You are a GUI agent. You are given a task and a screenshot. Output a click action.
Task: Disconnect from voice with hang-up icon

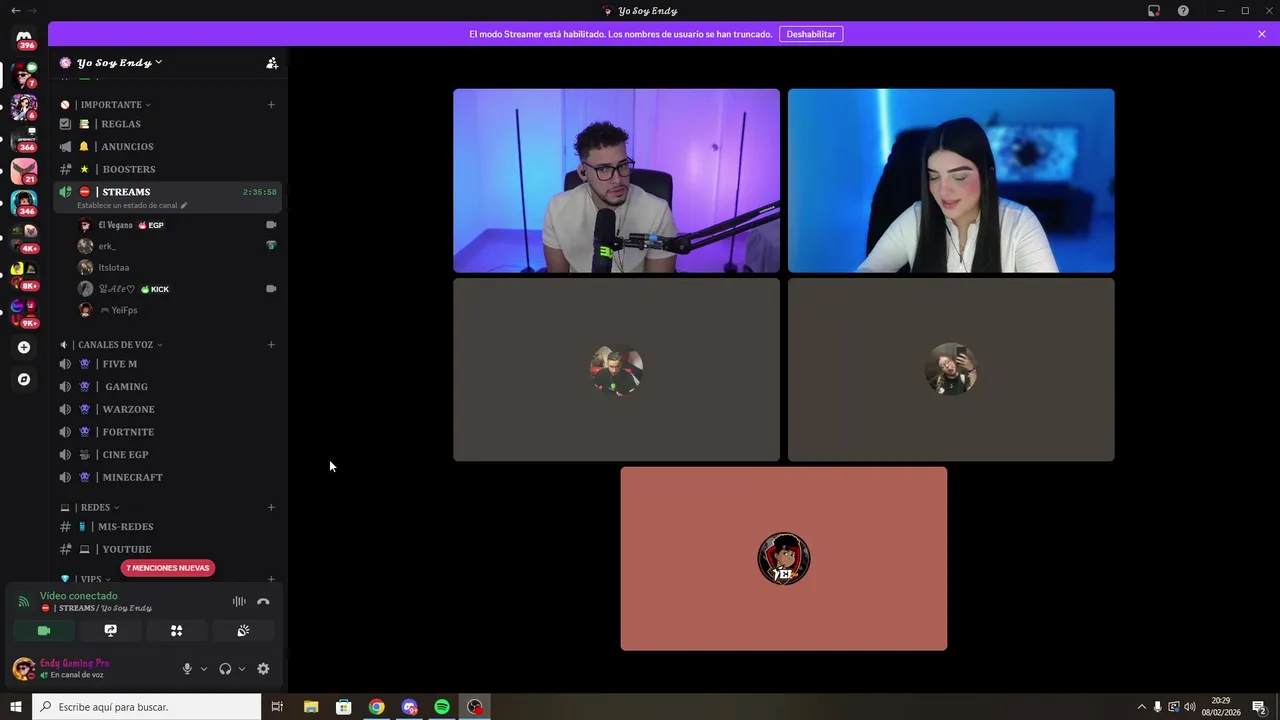coord(264,602)
